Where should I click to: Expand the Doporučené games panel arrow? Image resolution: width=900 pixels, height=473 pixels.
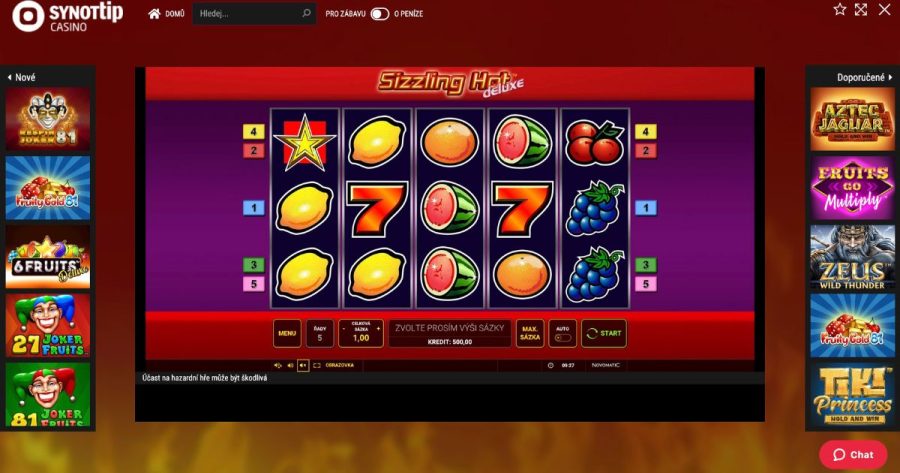(891, 77)
